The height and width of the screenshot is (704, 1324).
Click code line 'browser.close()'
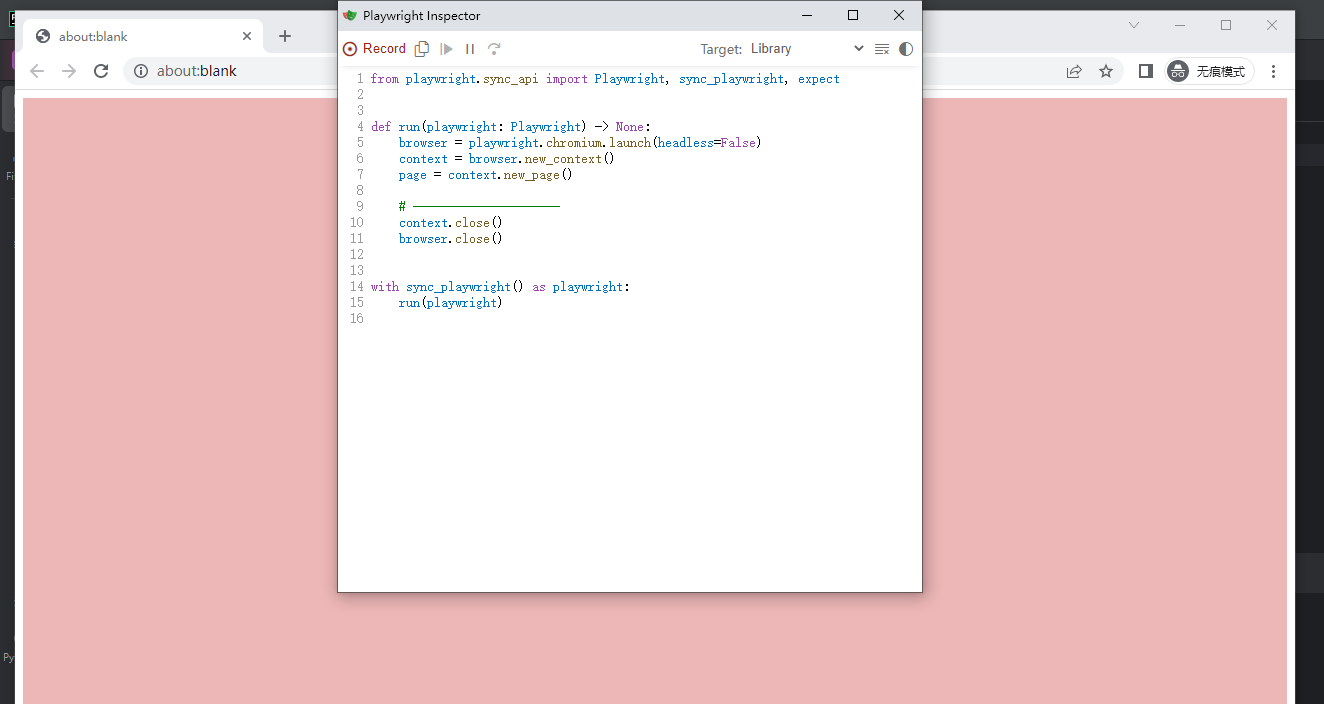pos(450,239)
